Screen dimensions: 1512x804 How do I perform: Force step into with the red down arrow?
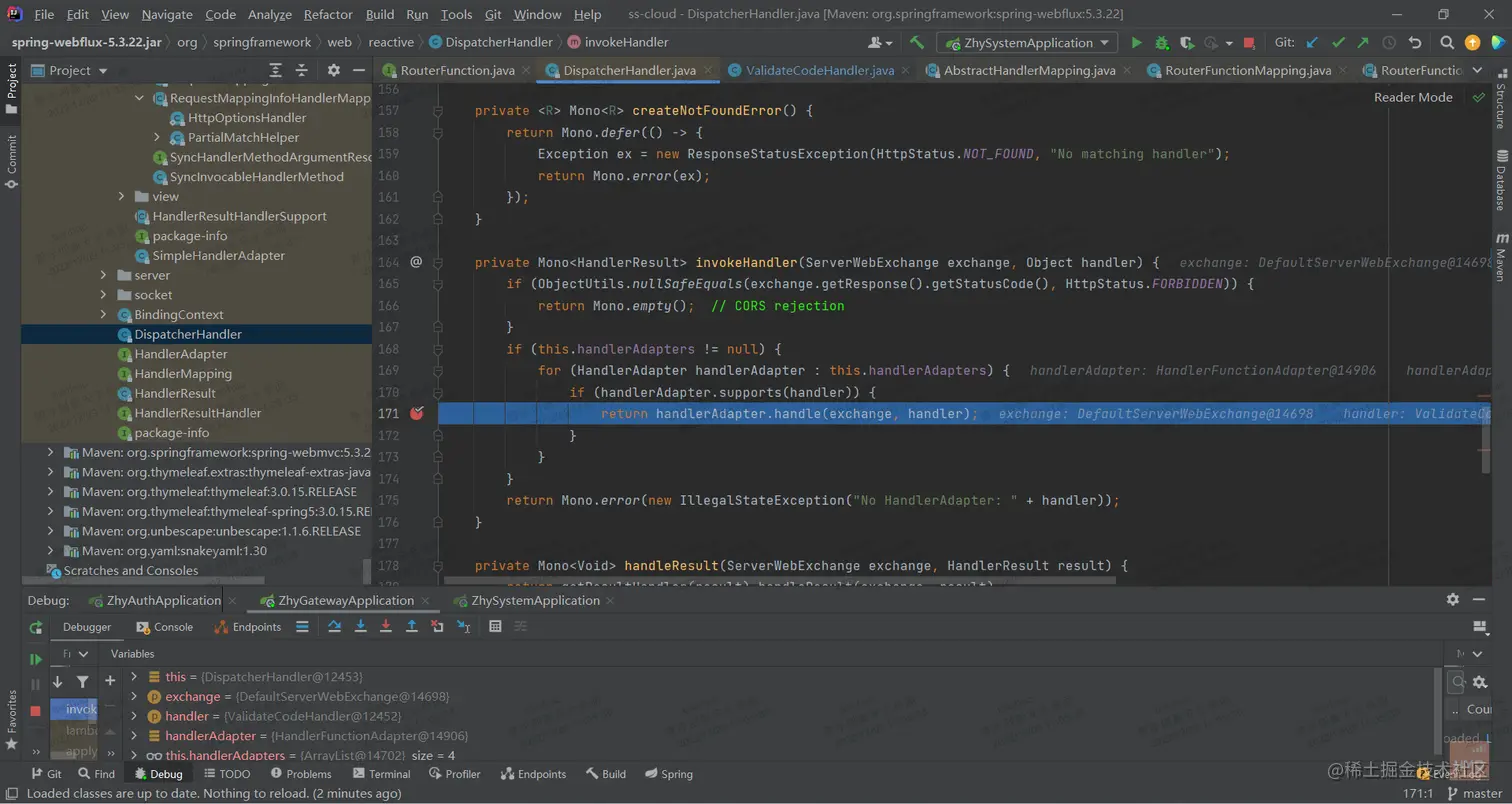coord(386,627)
